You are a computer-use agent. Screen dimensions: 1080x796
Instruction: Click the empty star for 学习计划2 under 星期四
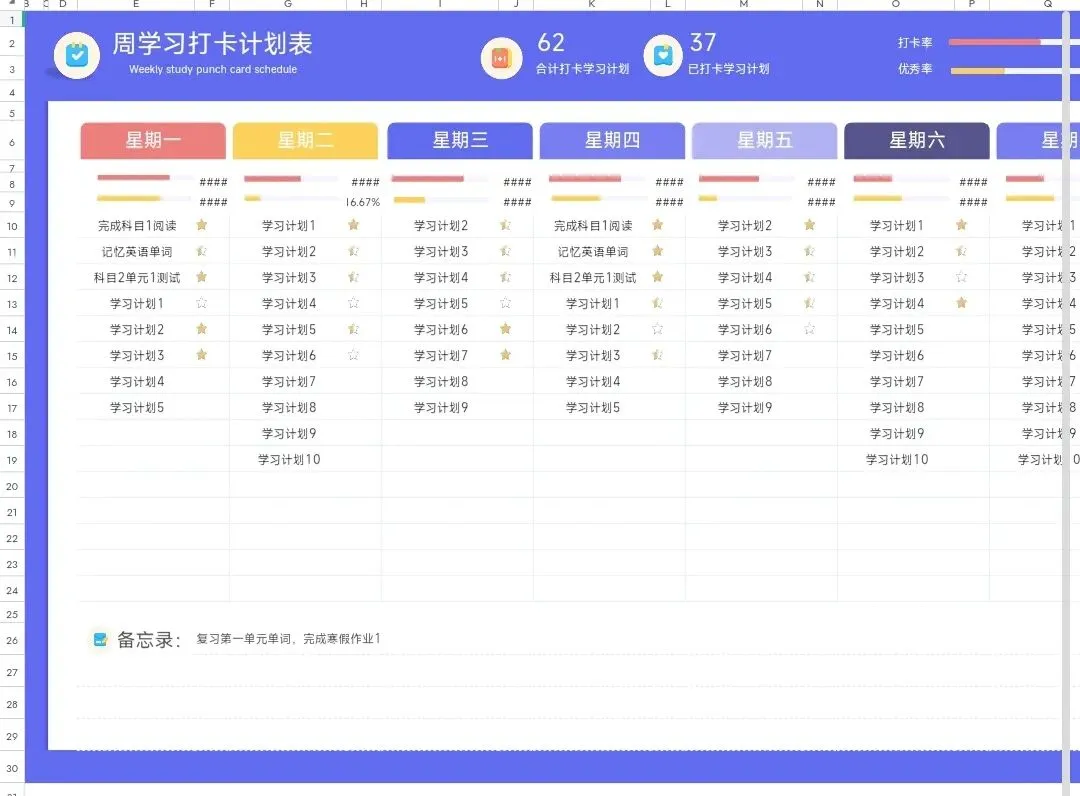[x=658, y=329]
